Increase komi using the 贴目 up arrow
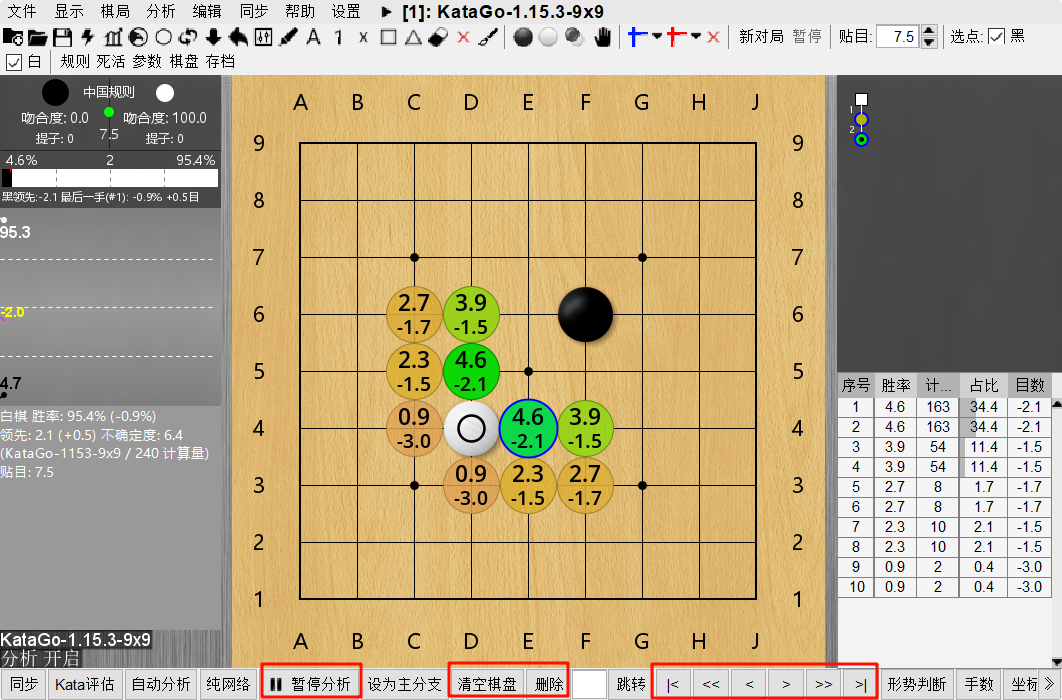 [929, 31]
